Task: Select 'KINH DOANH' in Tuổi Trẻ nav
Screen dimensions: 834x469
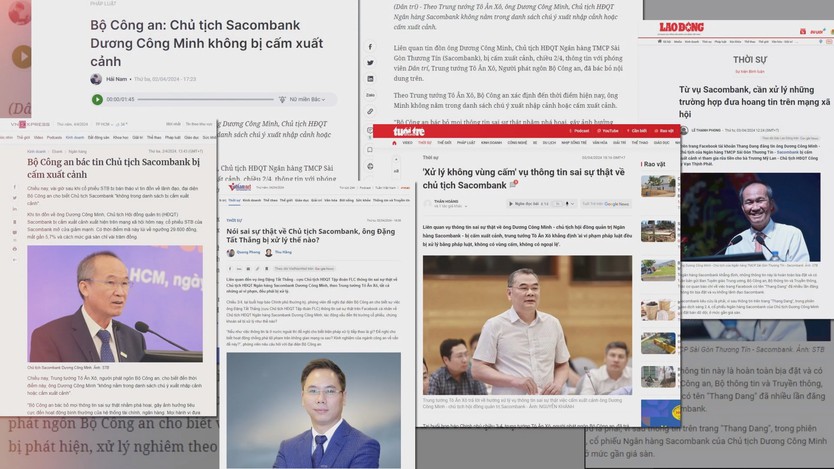Action: tap(491, 143)
